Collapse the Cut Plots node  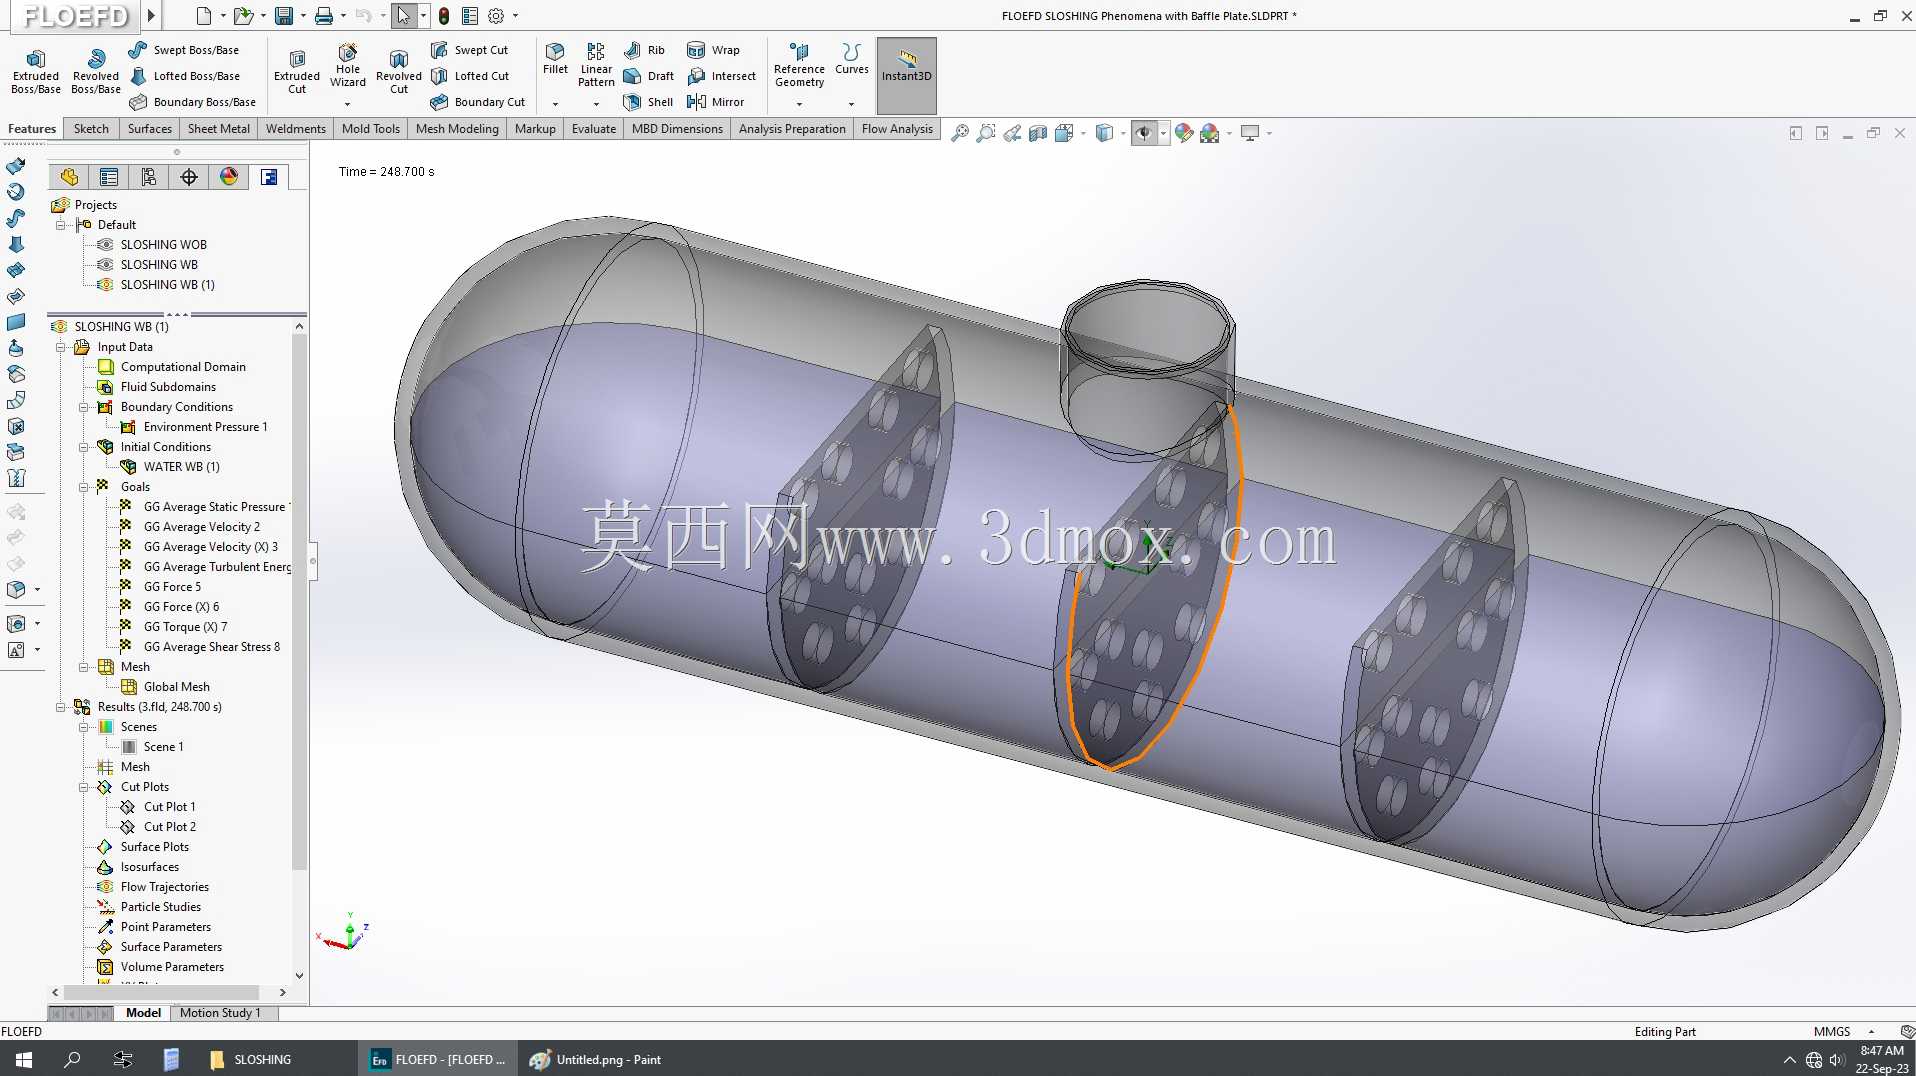pyautogui.click(x=83, y=787)
